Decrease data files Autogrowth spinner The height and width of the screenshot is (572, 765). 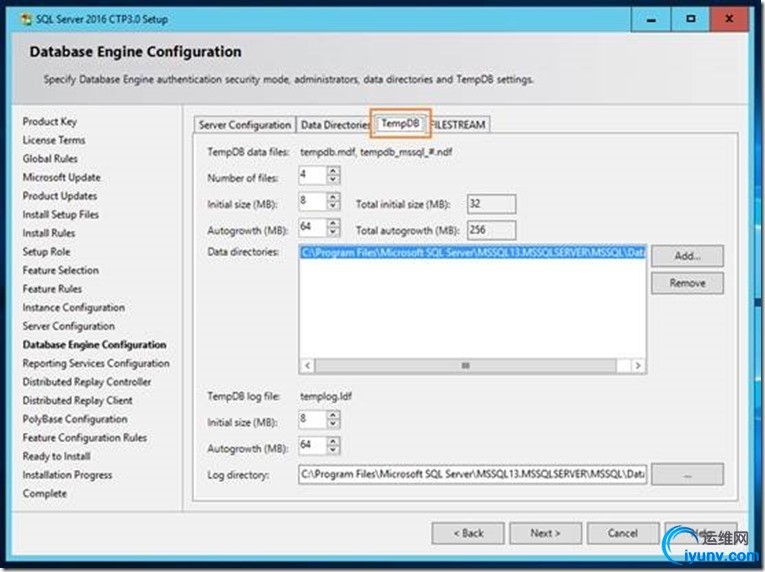click(x=333, y=231)
